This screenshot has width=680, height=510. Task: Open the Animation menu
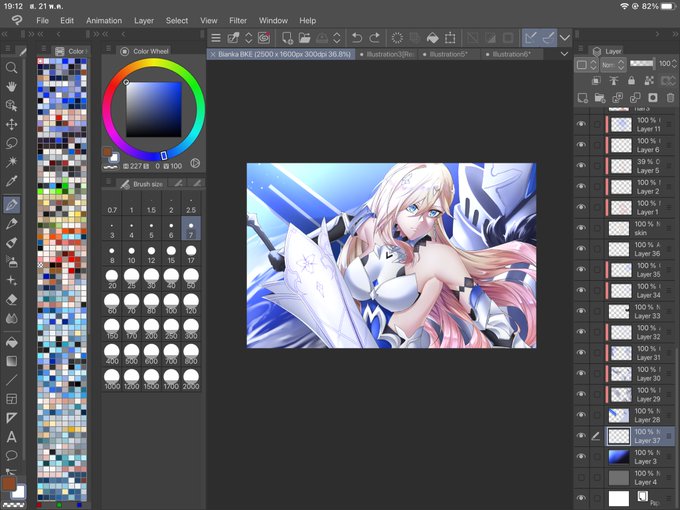pos(104,20)
